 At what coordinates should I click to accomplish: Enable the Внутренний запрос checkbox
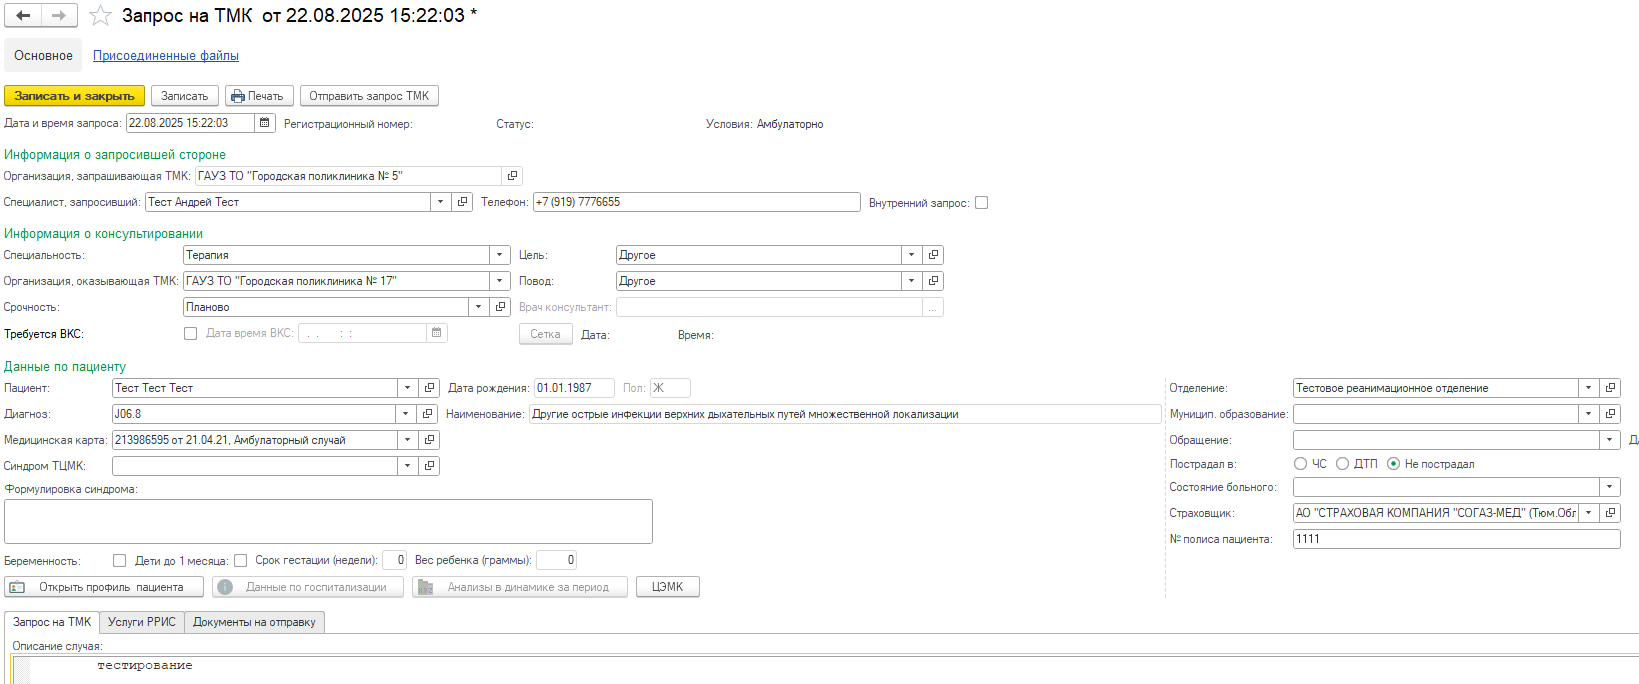coord(981,203)
